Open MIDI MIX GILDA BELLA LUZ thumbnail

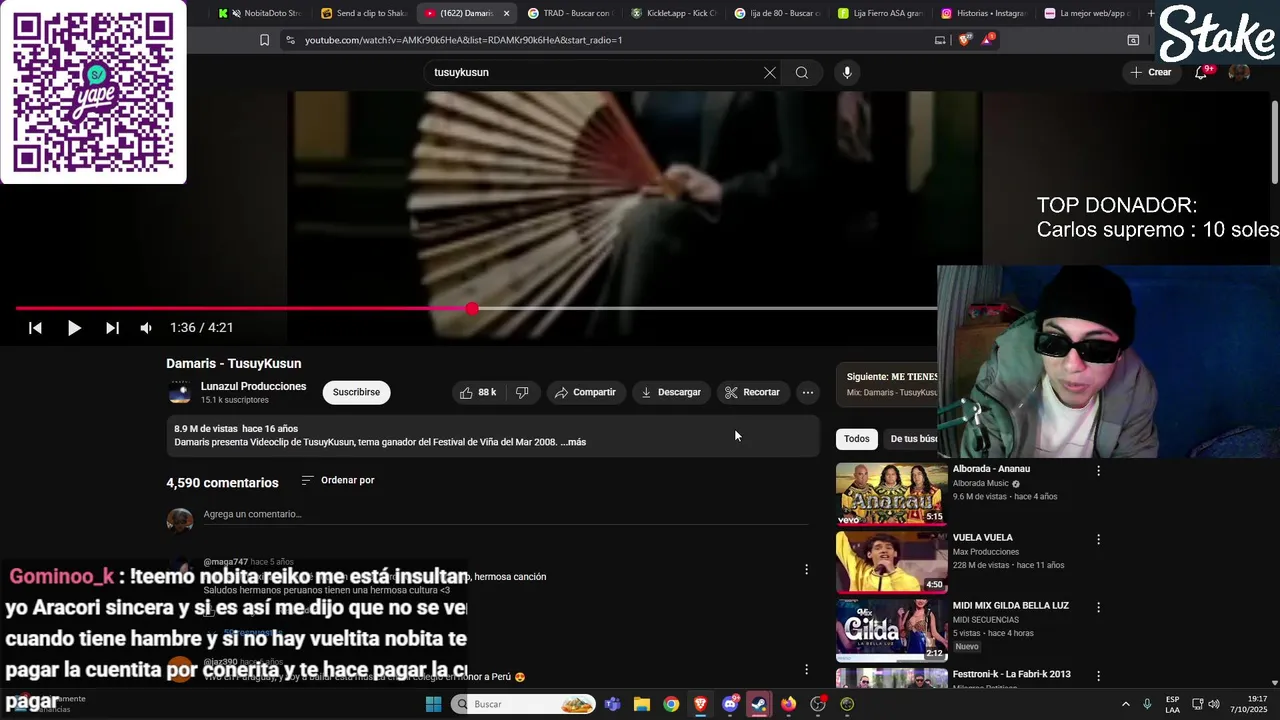point(891,630)
